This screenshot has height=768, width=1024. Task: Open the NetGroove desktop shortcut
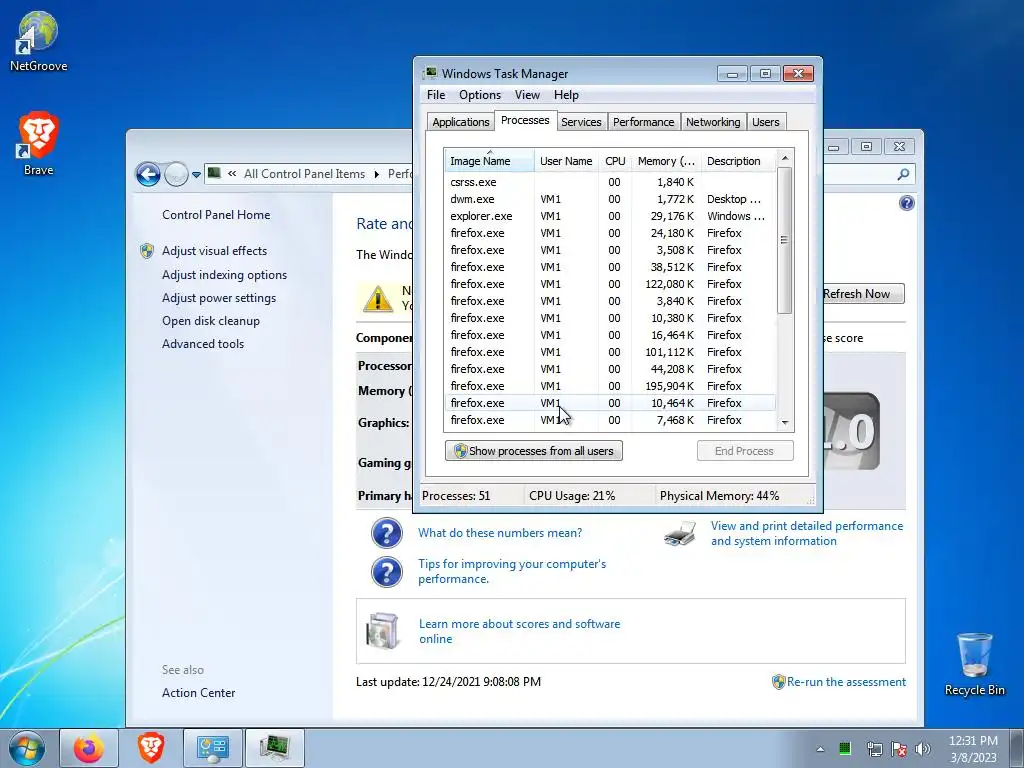(38, 41)
